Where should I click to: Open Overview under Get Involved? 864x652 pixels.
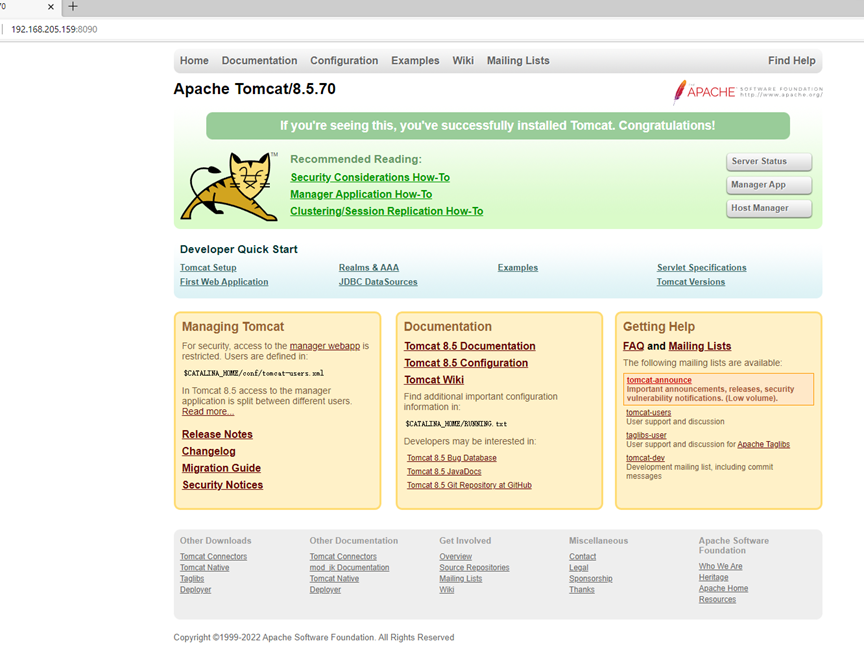point(456,557)
